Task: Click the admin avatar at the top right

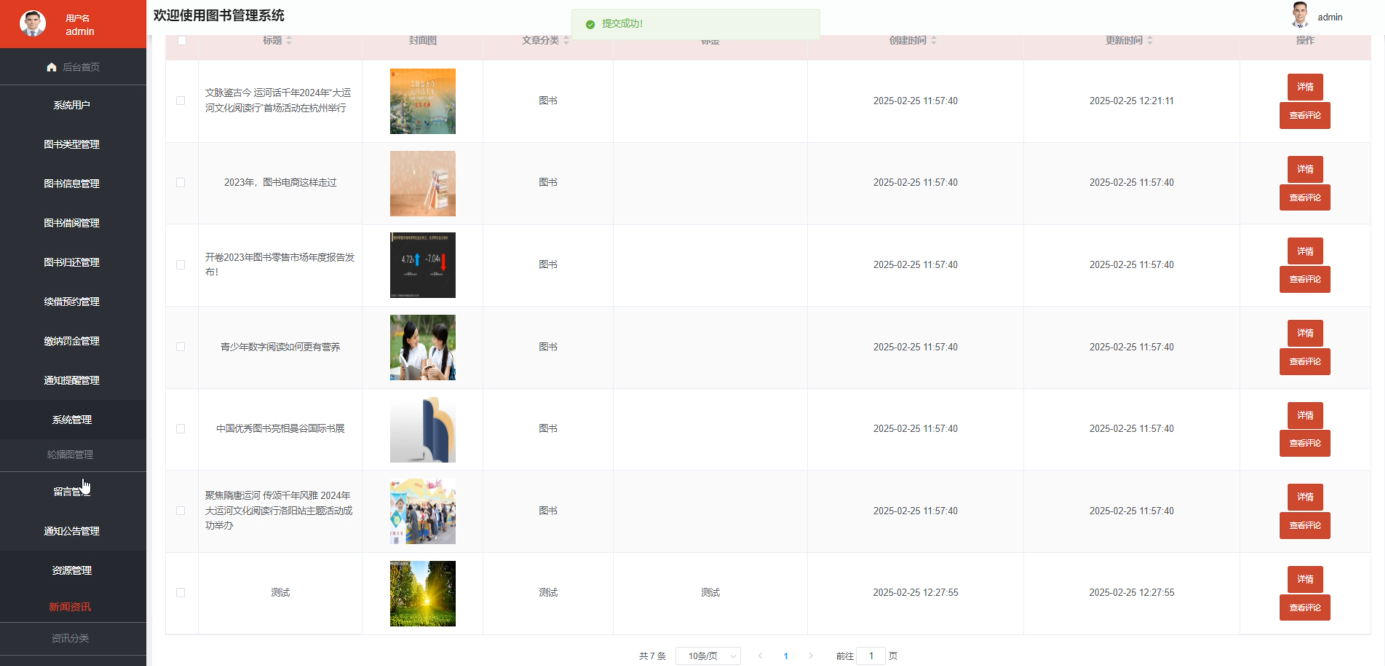Action: point(1300,15)
